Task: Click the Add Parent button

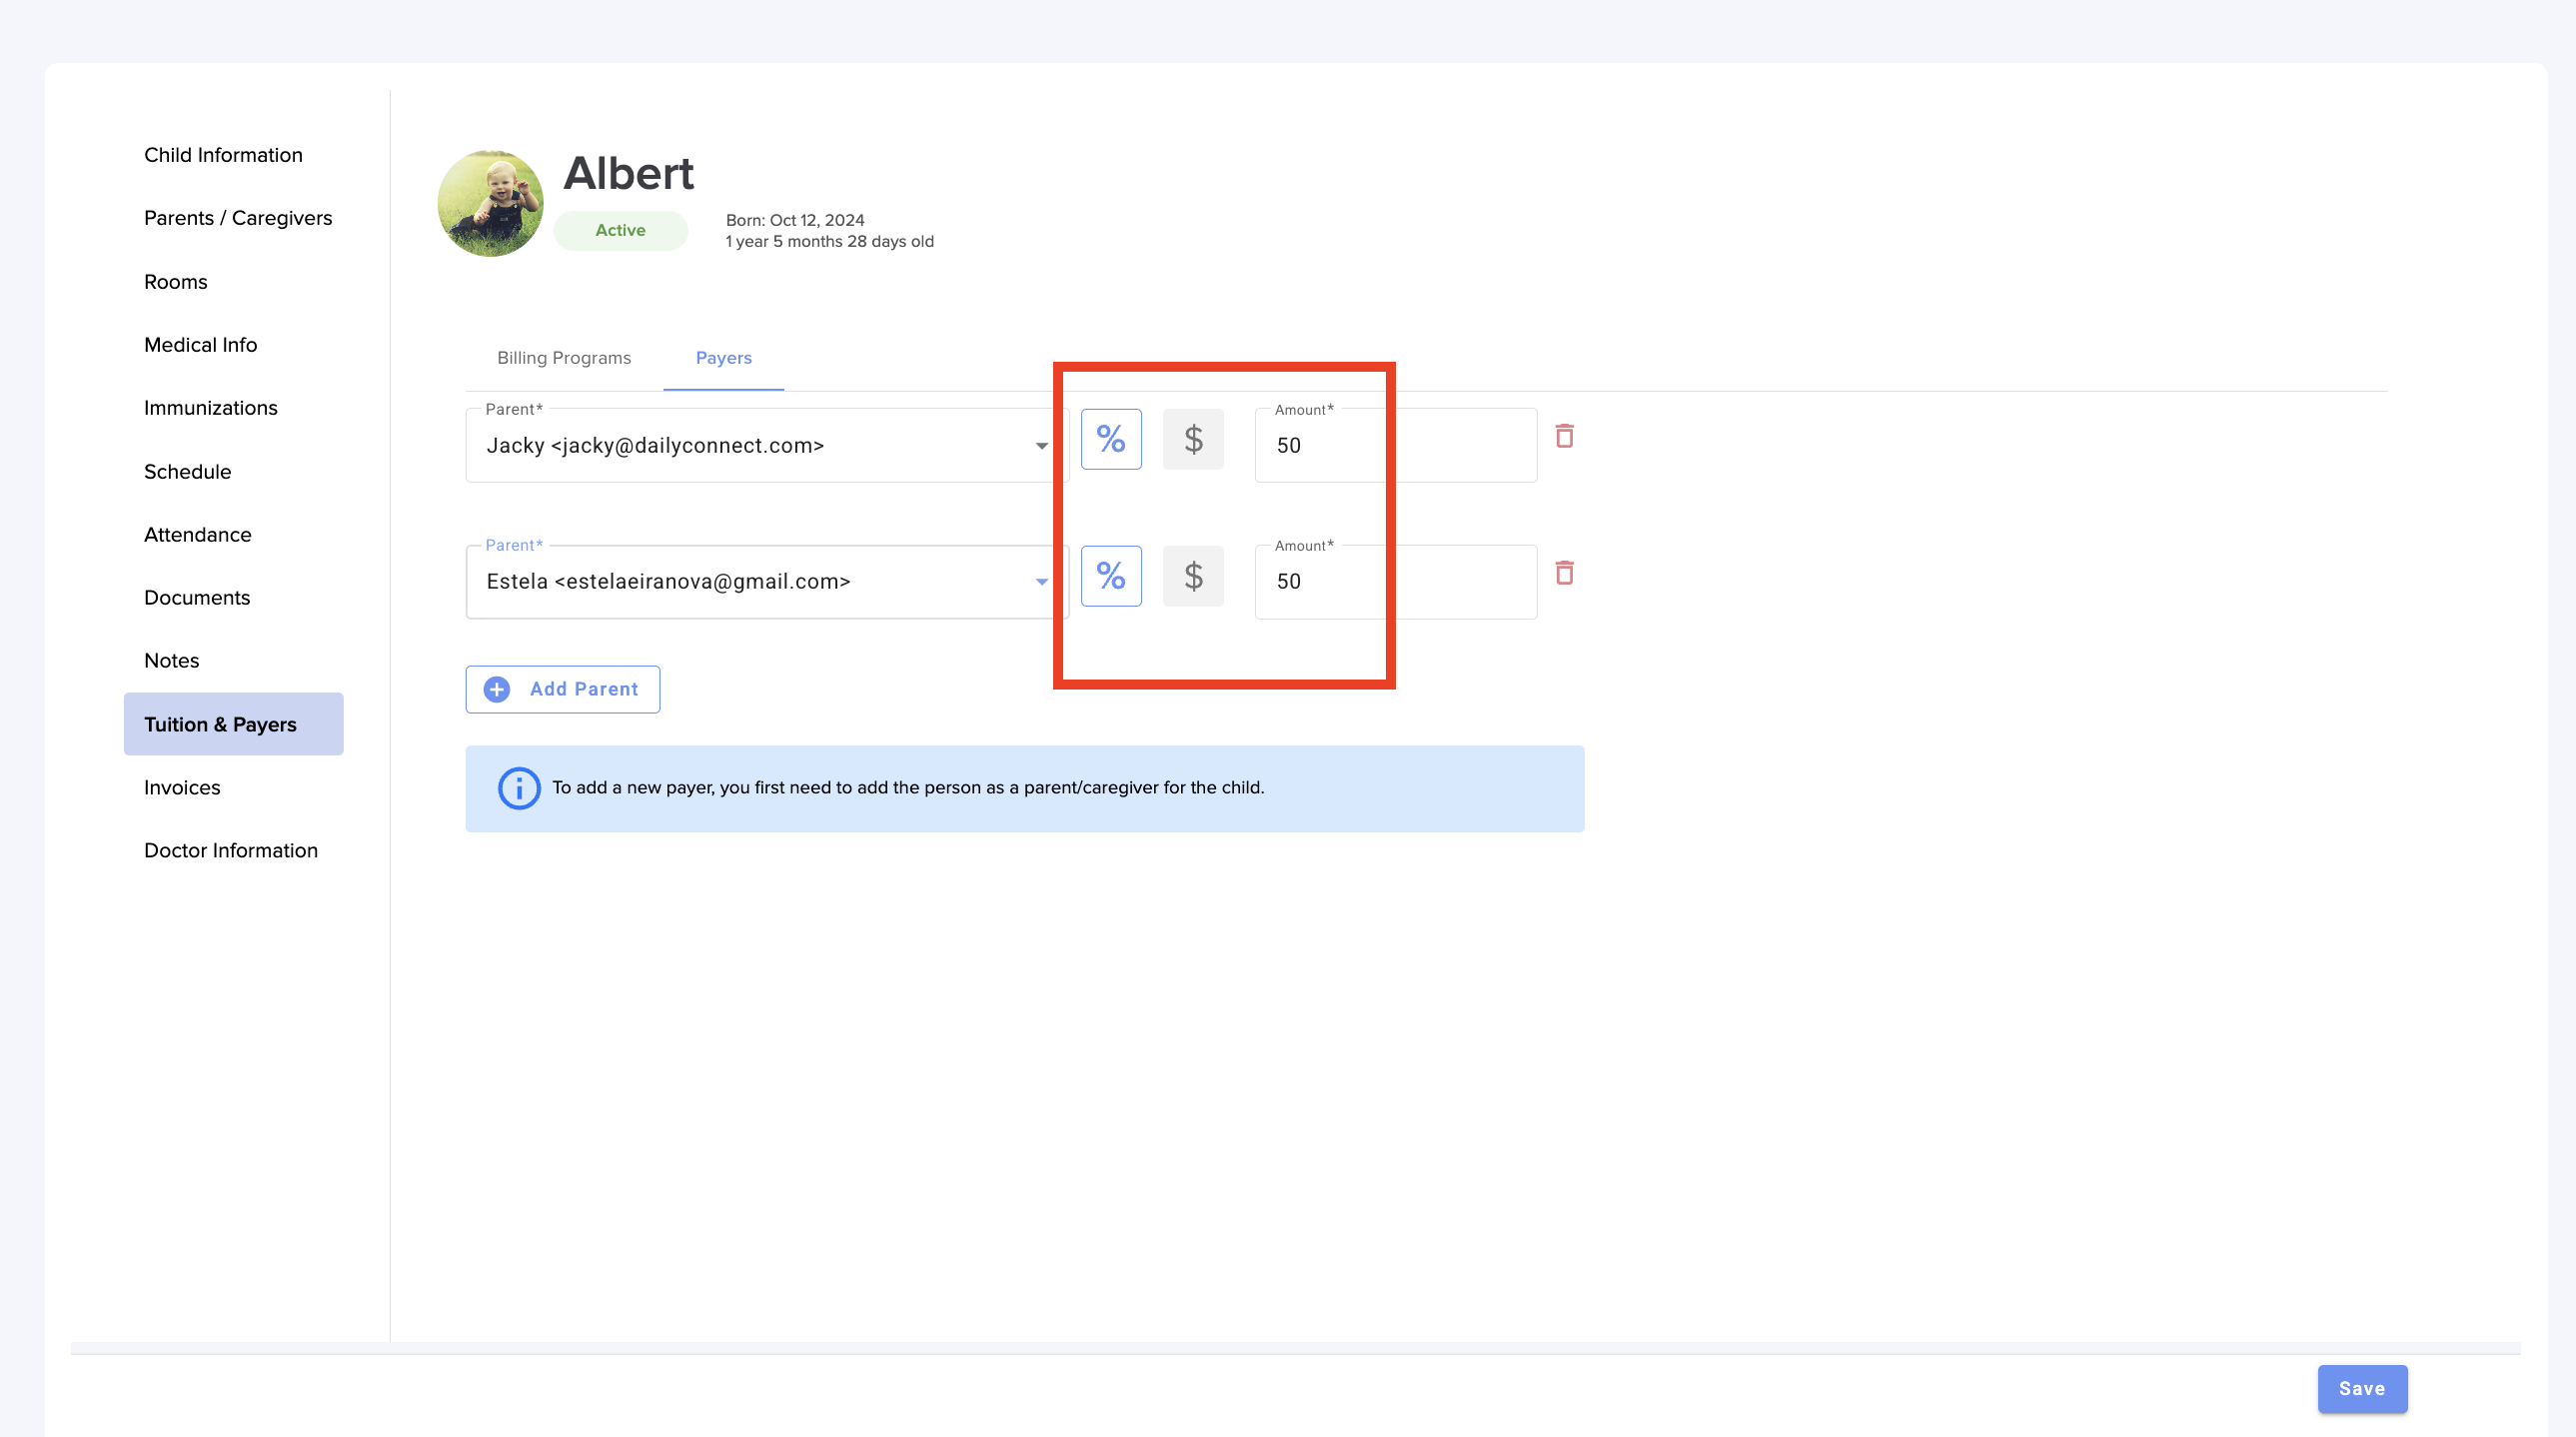Action: coord(562,689)
